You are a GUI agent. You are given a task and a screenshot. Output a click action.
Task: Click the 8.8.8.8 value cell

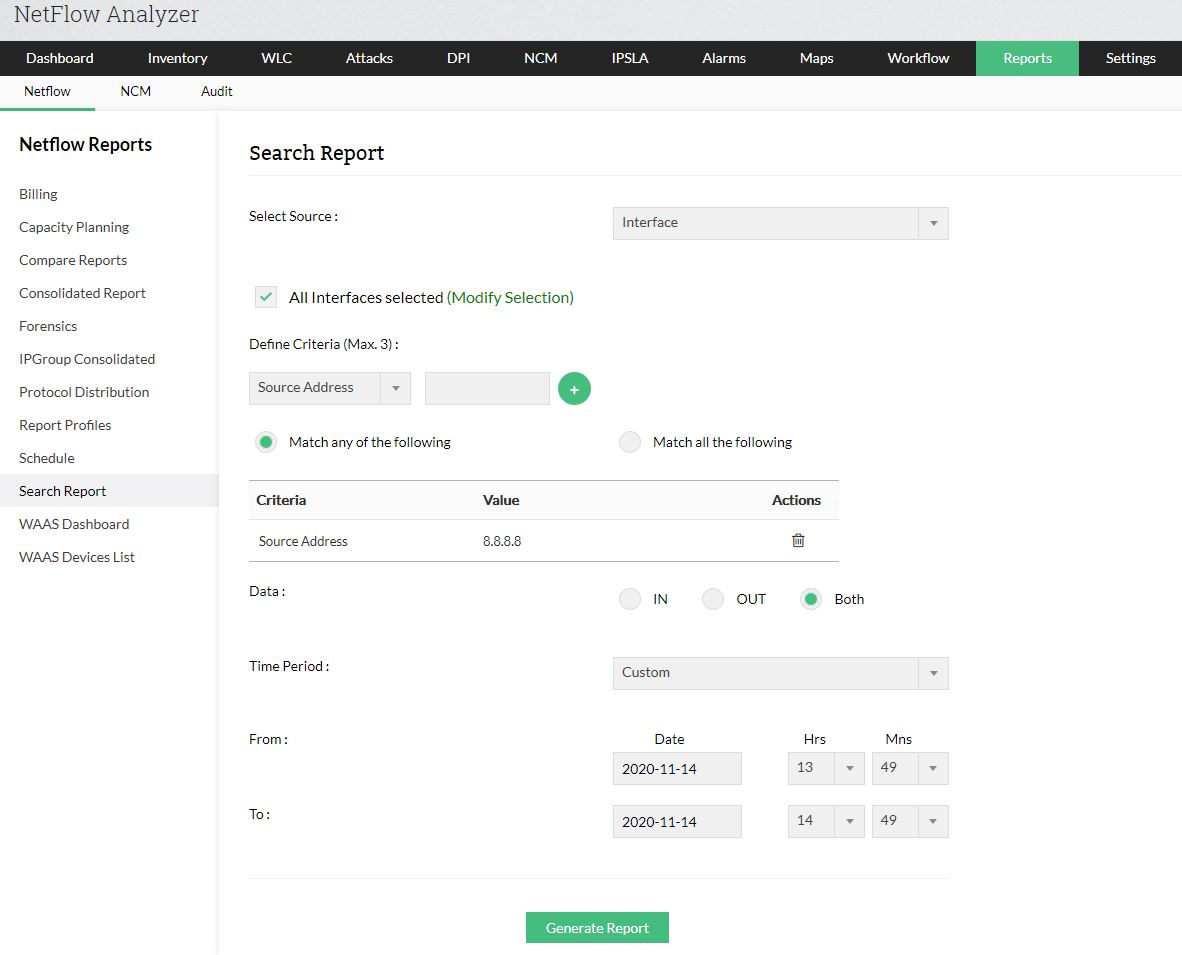(502, 541)
